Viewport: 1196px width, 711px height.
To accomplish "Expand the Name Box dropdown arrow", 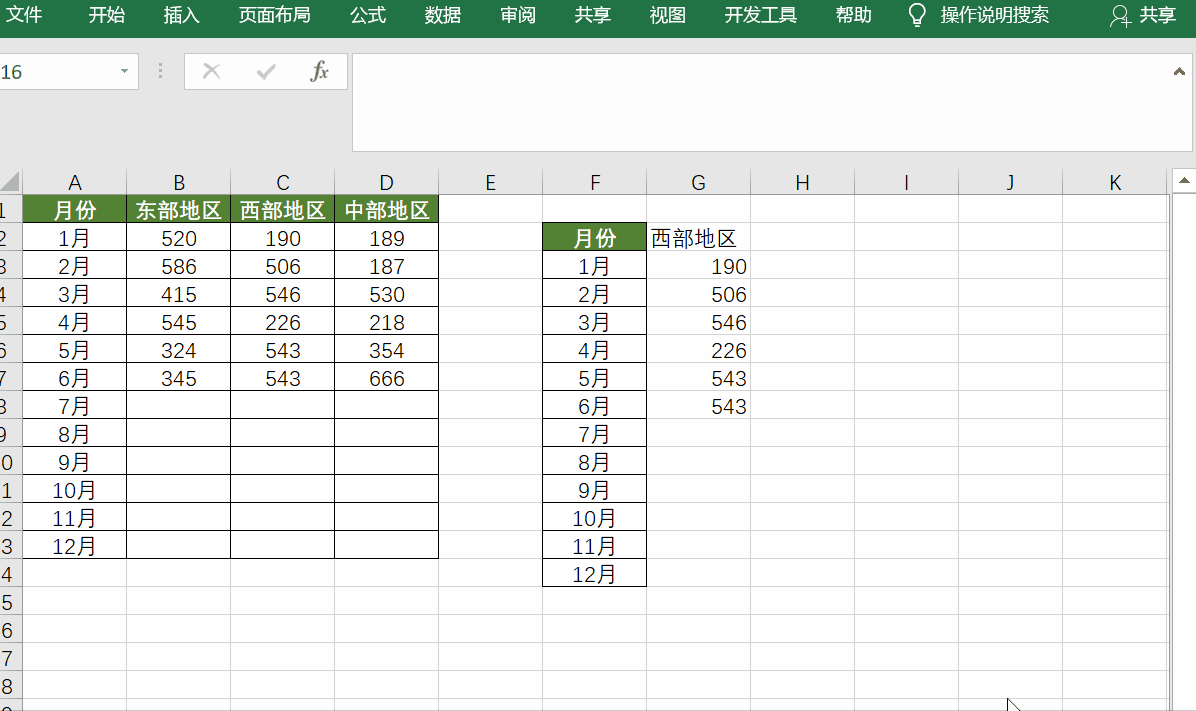I will pos(124,72).
